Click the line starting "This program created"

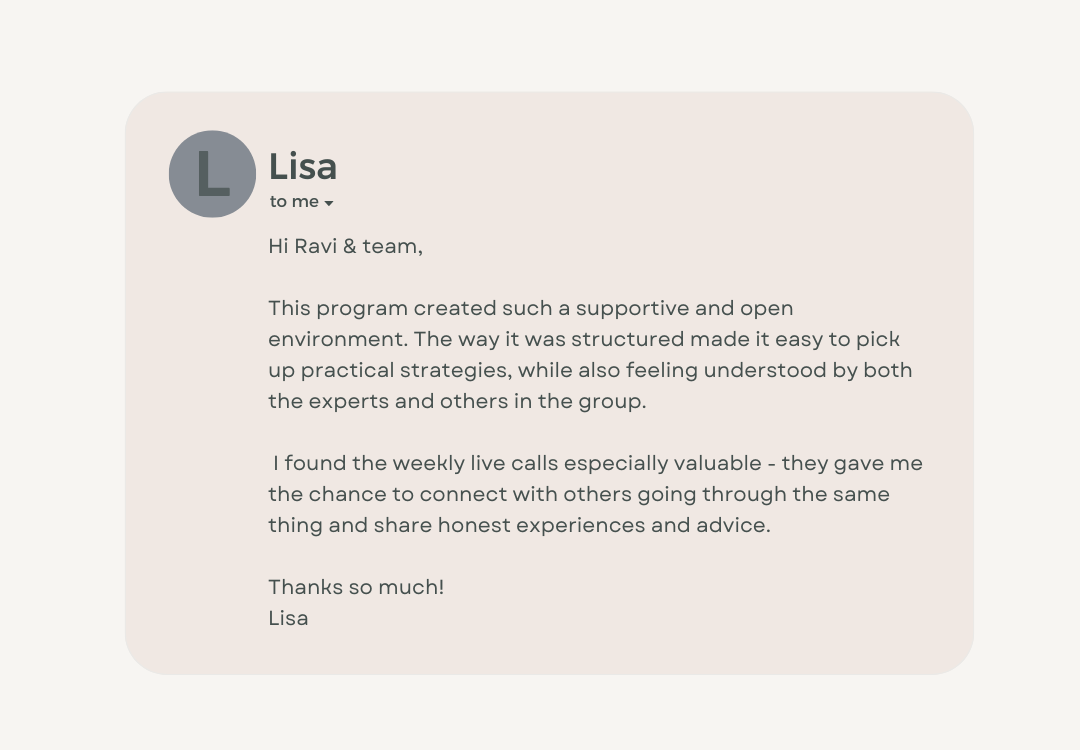point(530,308)
